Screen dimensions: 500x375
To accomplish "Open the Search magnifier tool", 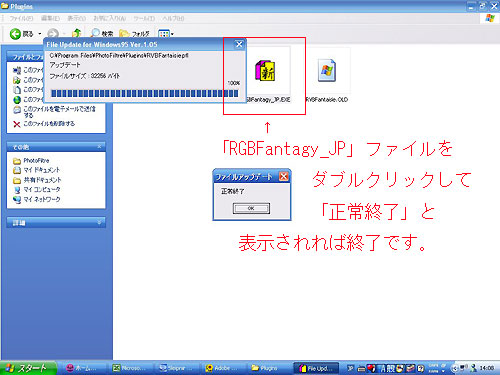I will pyautogui.click(x=96, y=33).
